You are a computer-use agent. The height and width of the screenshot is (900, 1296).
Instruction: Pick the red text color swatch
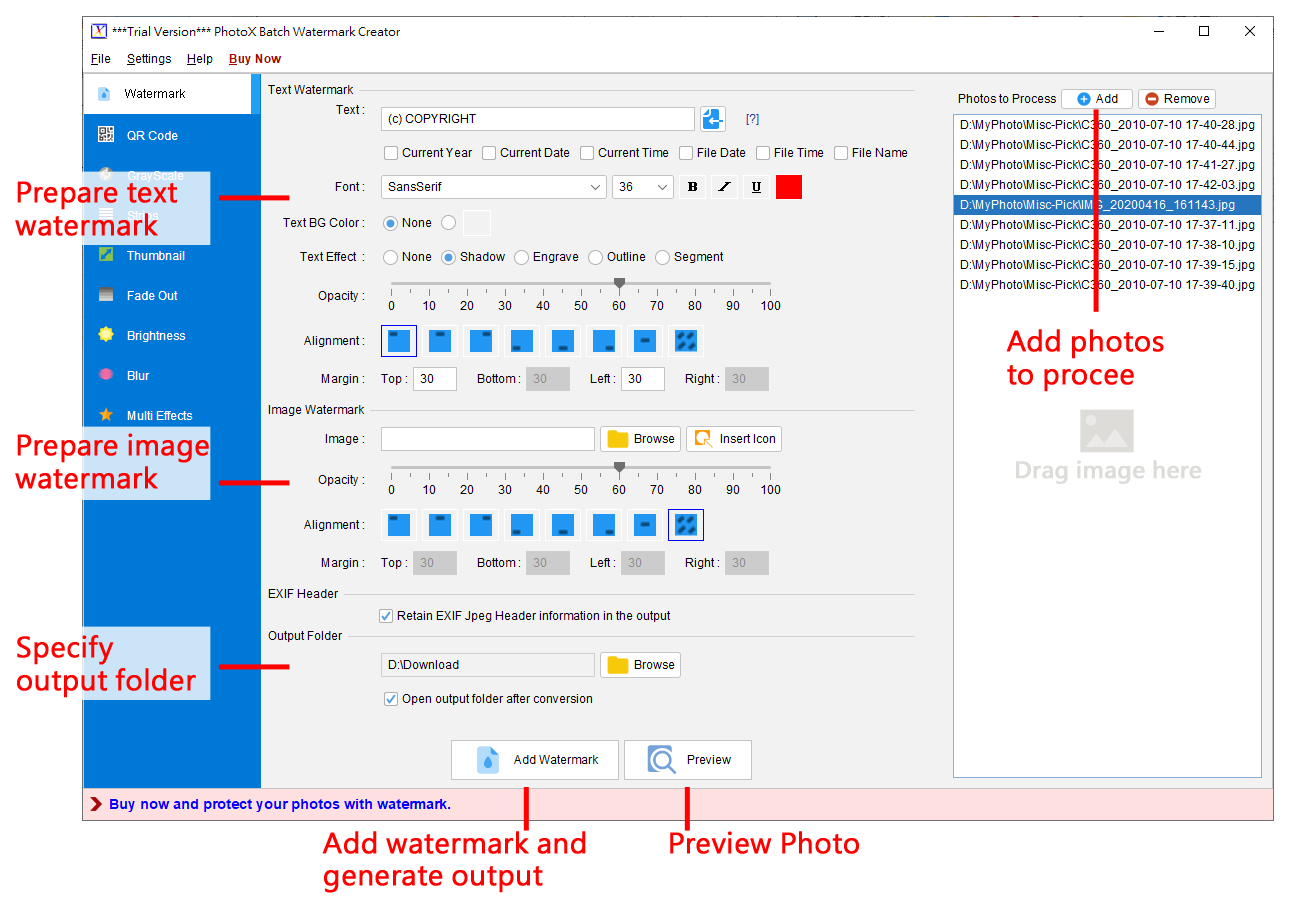point(789,187)
